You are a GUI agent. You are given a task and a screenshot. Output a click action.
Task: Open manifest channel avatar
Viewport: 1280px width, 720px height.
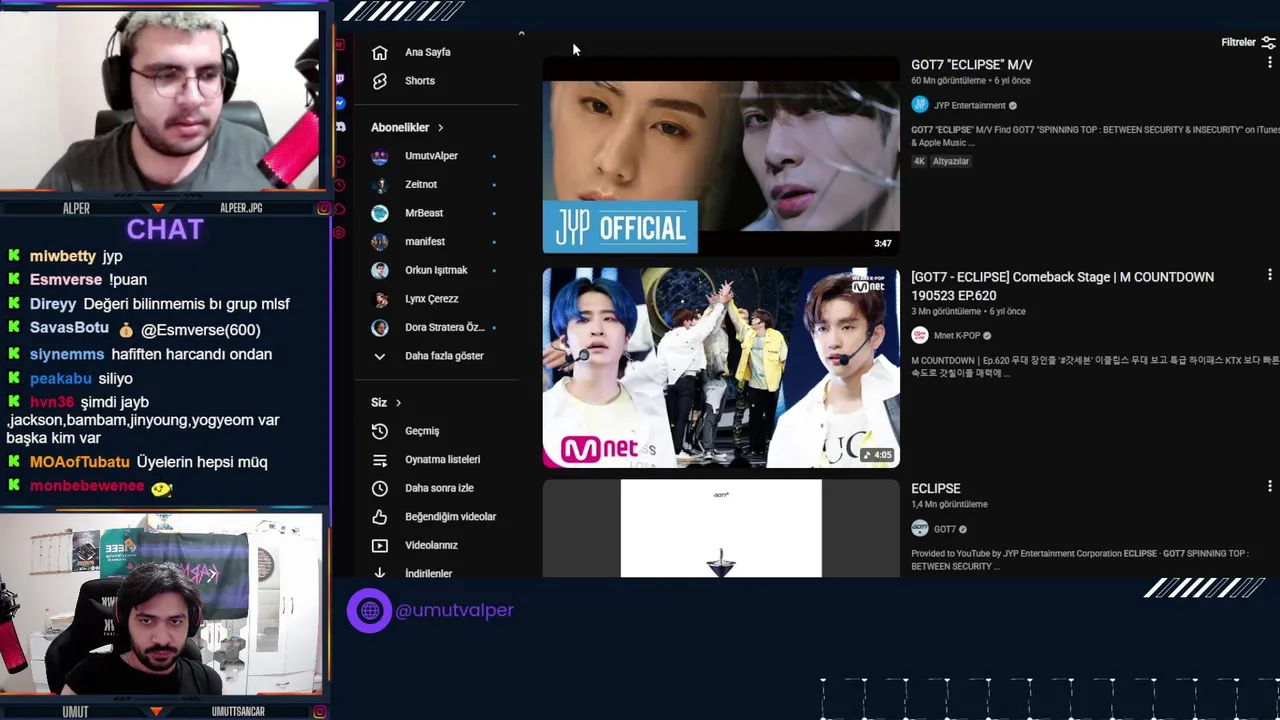379,242
